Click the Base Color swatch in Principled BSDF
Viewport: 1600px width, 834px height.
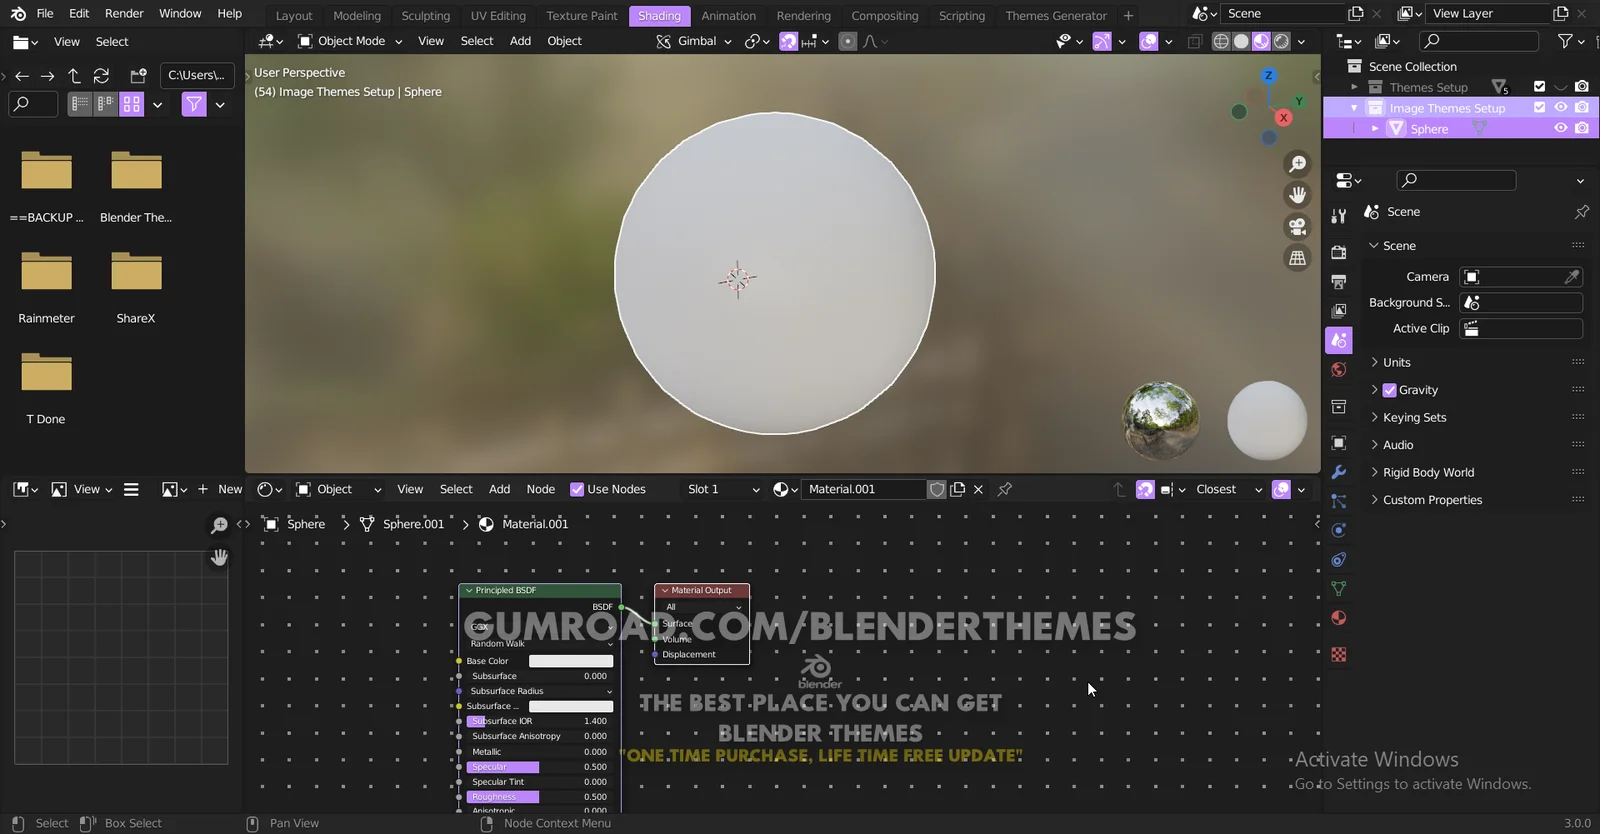[570, 661]
